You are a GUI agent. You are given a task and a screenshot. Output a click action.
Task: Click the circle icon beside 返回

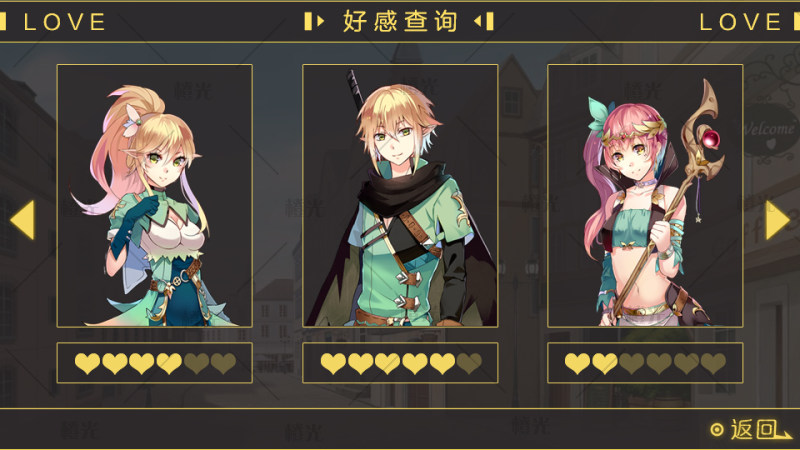(717, 430)
